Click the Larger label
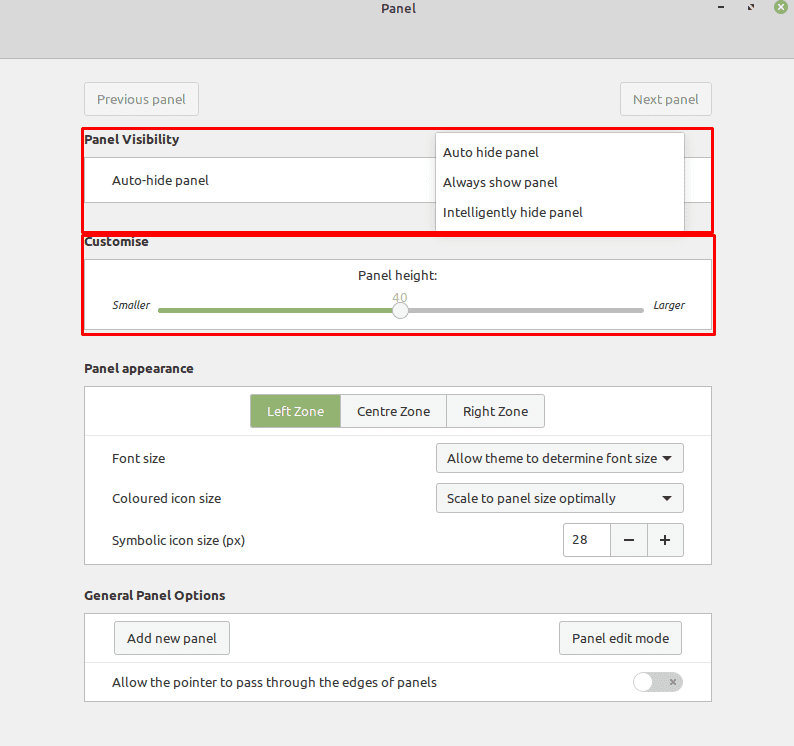794x746 pixels. click(x=668, y=305)
